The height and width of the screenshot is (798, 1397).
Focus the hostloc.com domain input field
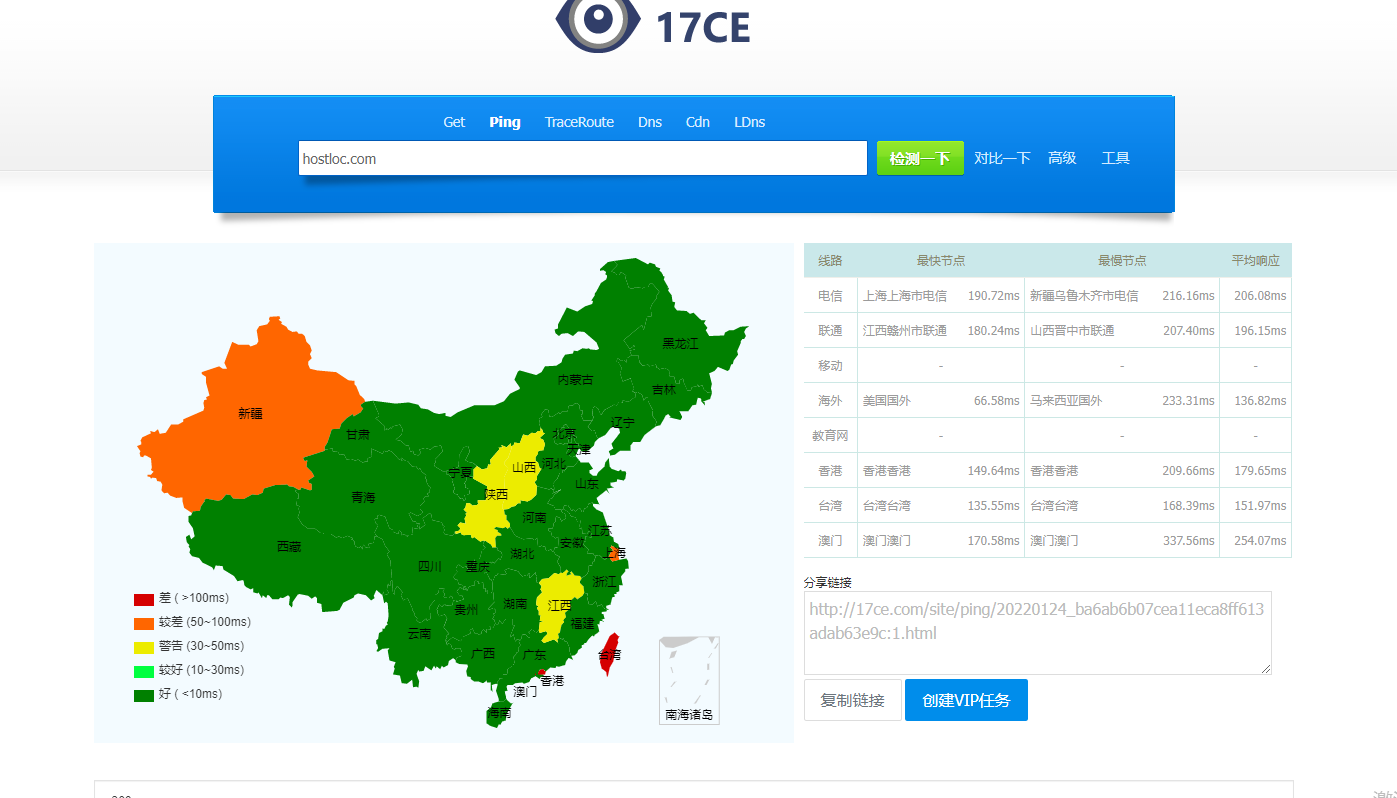coord(582,158)
